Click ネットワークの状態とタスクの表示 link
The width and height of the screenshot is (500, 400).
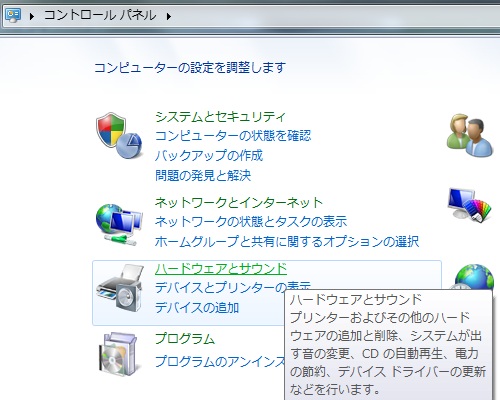pos(251,222)
